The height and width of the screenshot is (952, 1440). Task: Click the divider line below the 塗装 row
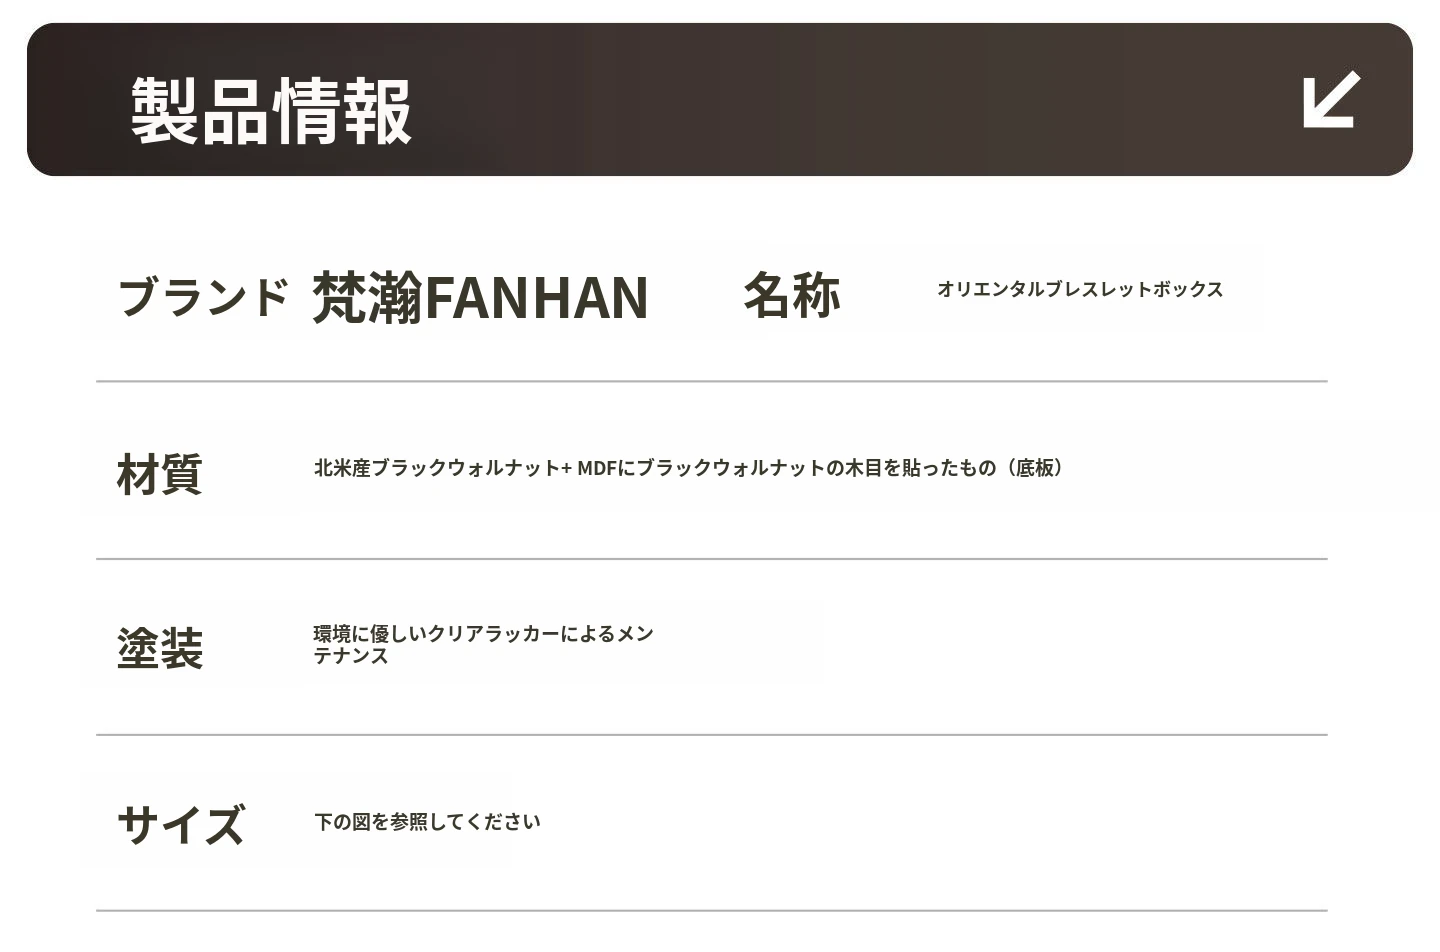click(711, 735)
